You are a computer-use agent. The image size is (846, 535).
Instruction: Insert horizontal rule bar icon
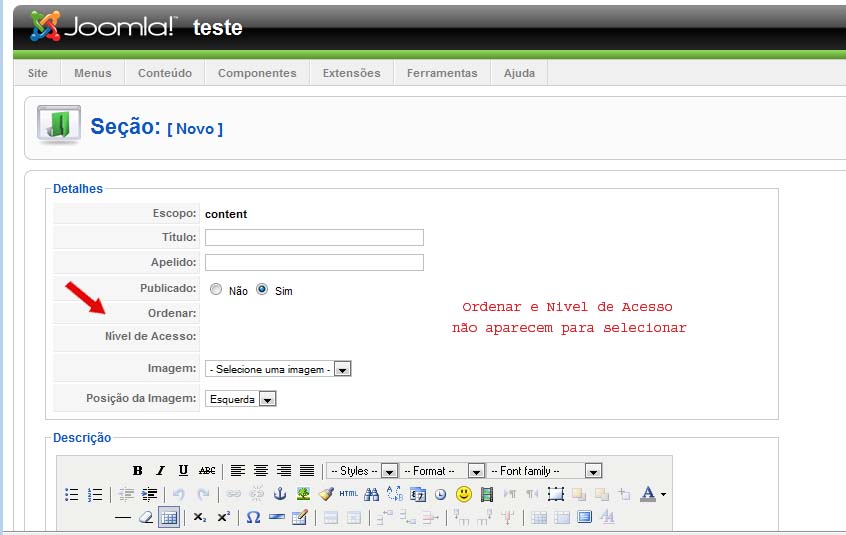(276, 518)
